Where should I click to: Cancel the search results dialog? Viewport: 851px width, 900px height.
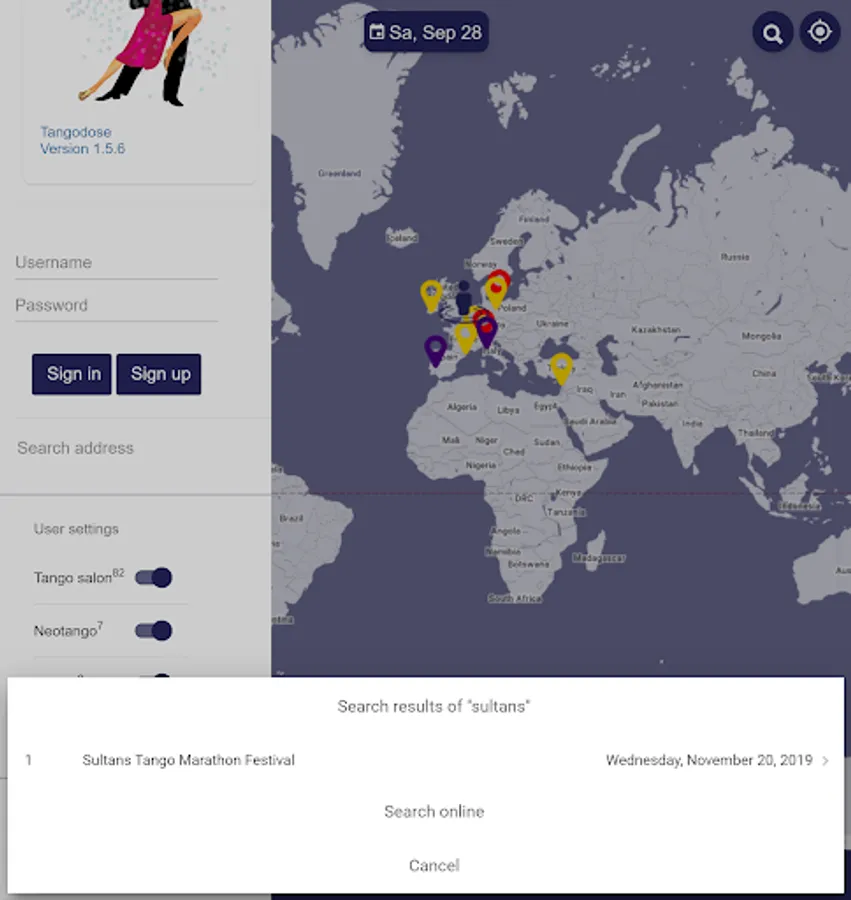click(434, 866)
